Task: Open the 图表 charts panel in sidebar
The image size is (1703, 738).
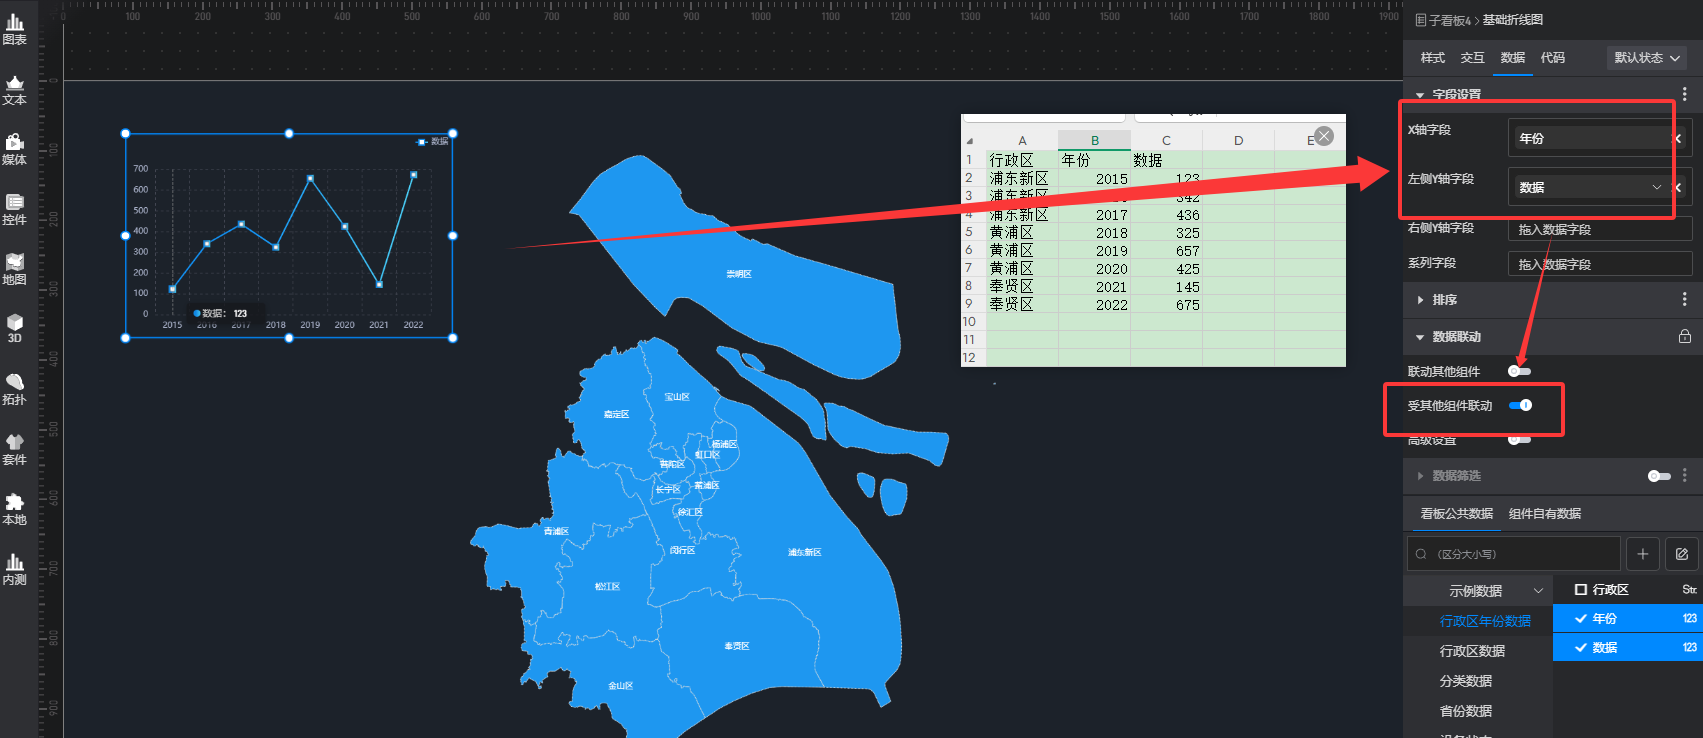Action: point(15,29)
